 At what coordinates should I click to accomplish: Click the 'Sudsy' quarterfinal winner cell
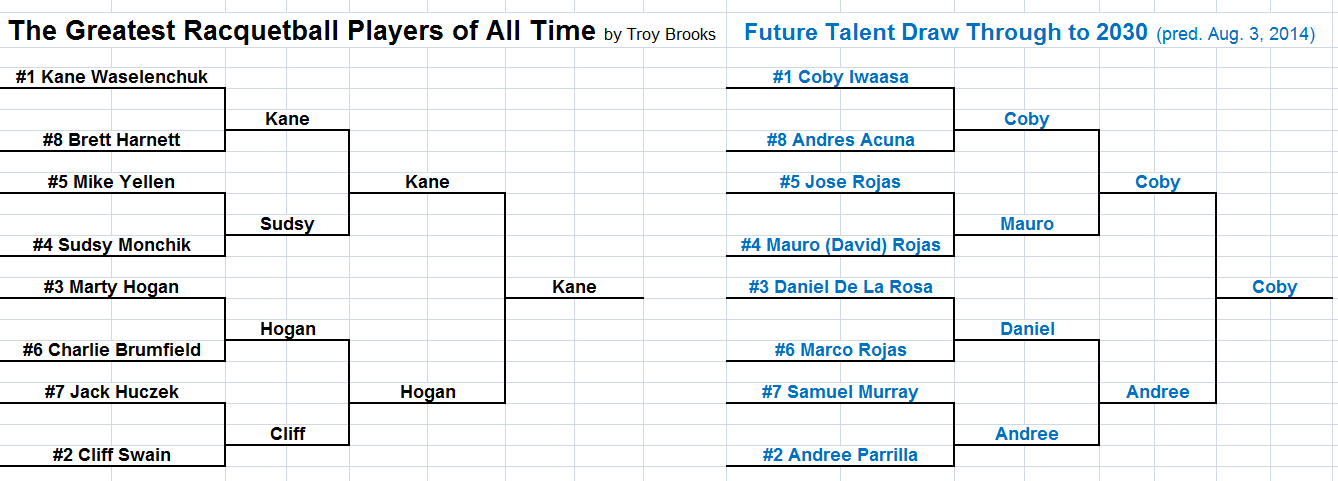click(287, 224)
